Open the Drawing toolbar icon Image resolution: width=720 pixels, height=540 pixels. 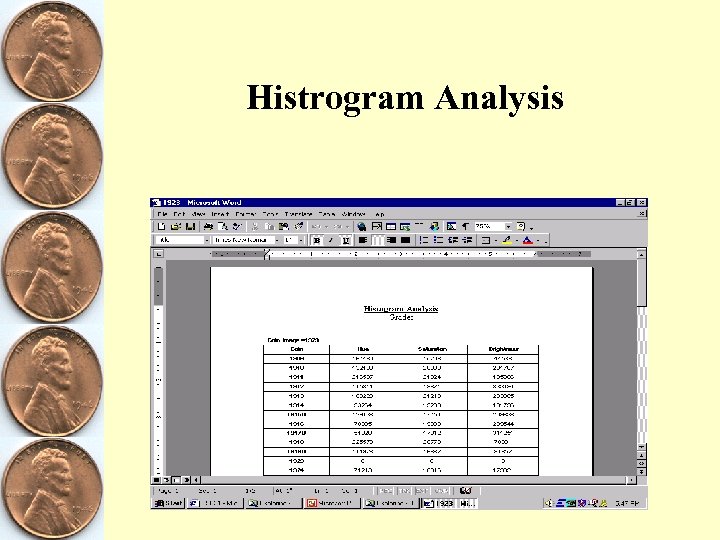click(x=434, y=226)
